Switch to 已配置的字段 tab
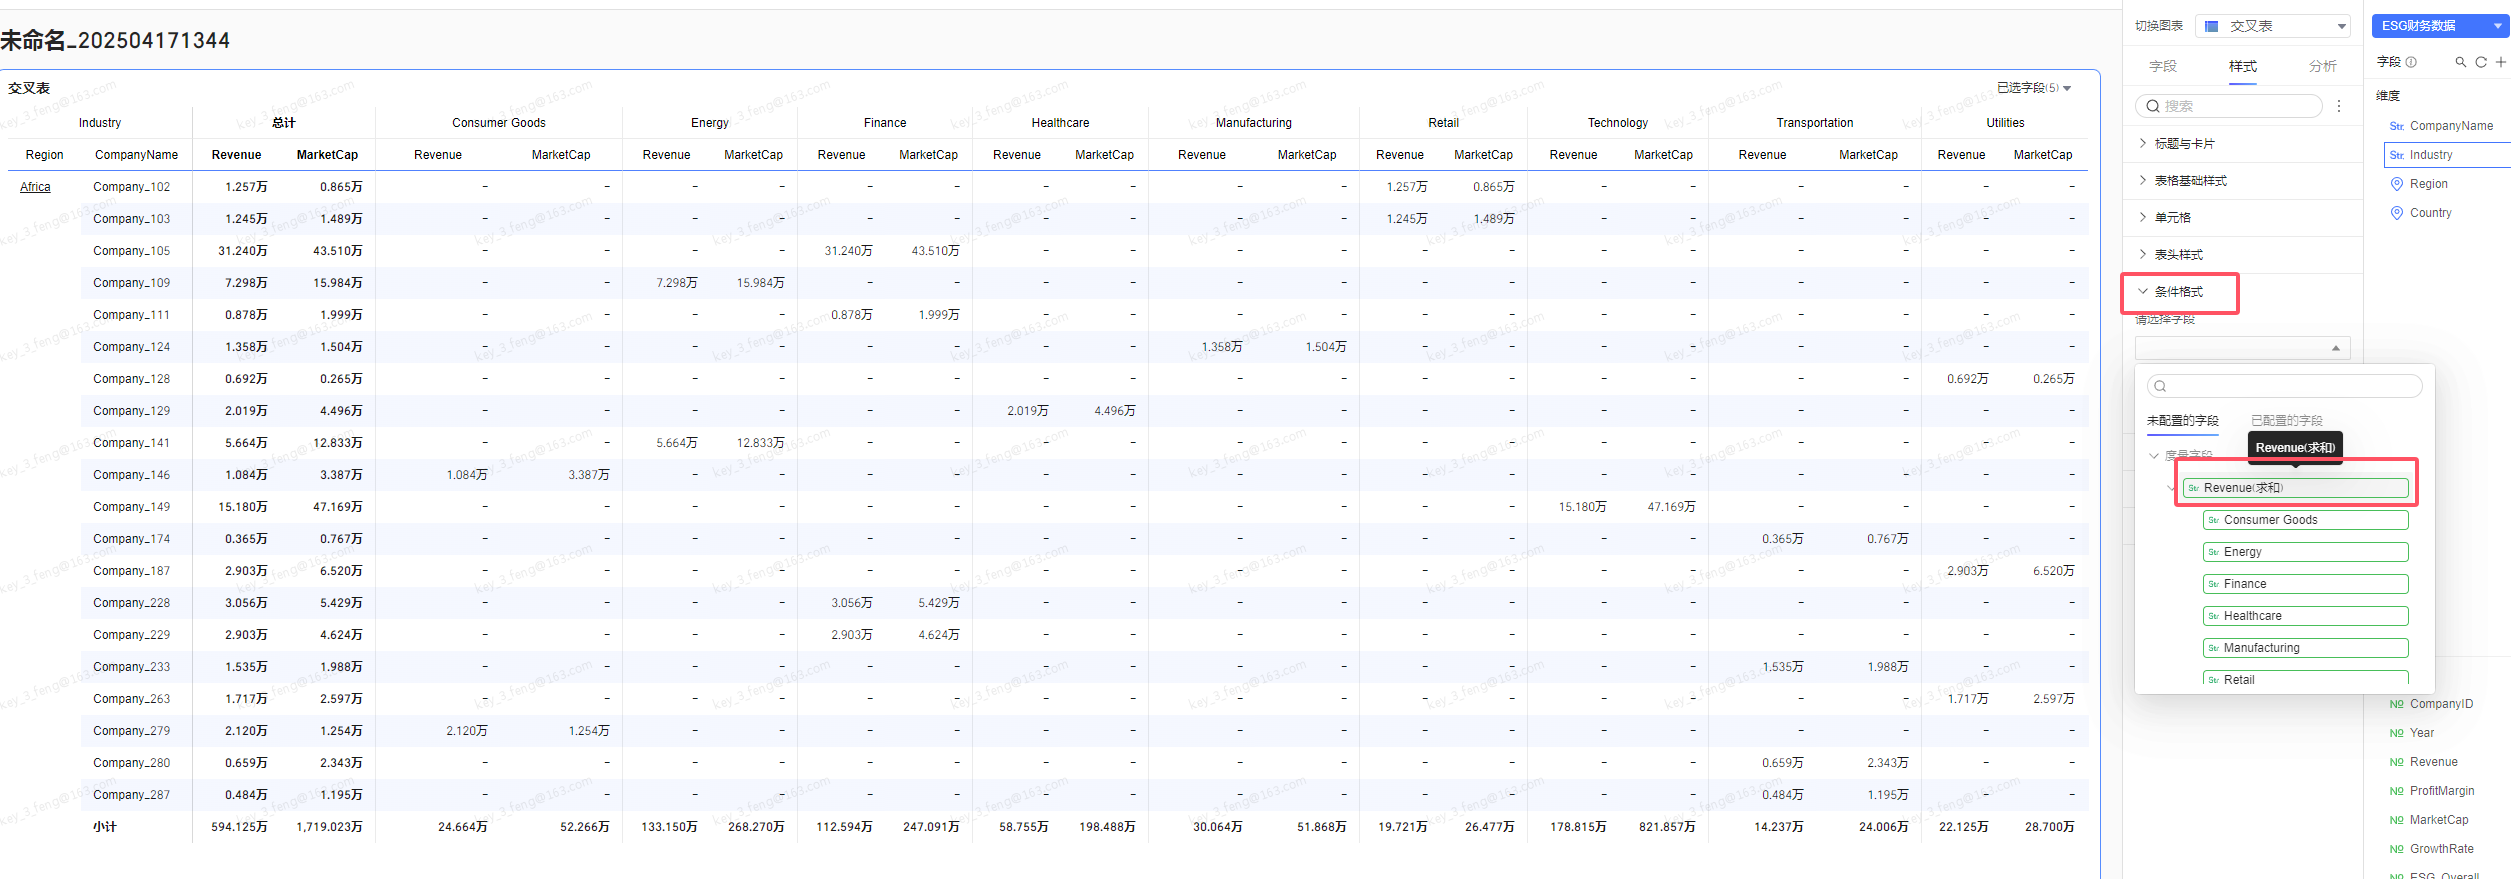Image resolution: width=2511 pixels, height=879 pixels. point(2287,421)
